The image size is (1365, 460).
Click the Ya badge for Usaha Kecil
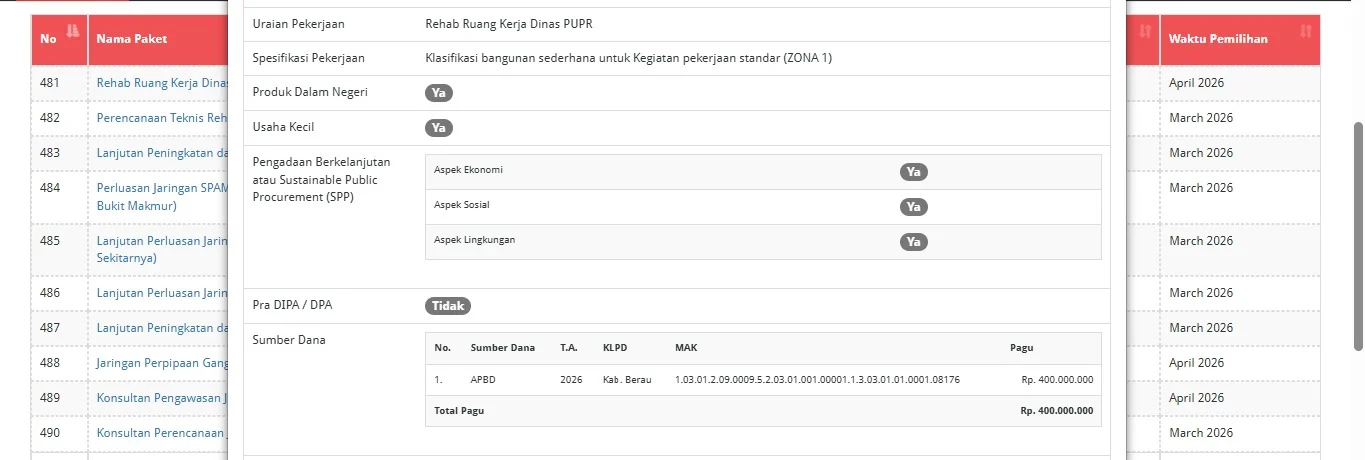[438, 128]
